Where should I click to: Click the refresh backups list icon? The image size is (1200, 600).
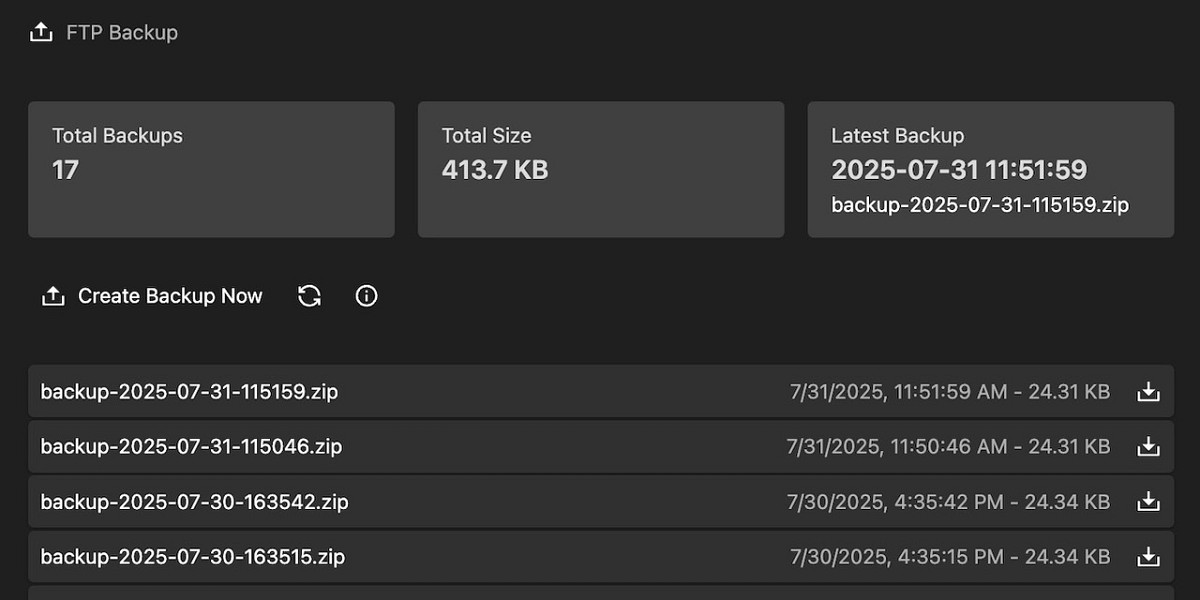coord(309,296)
